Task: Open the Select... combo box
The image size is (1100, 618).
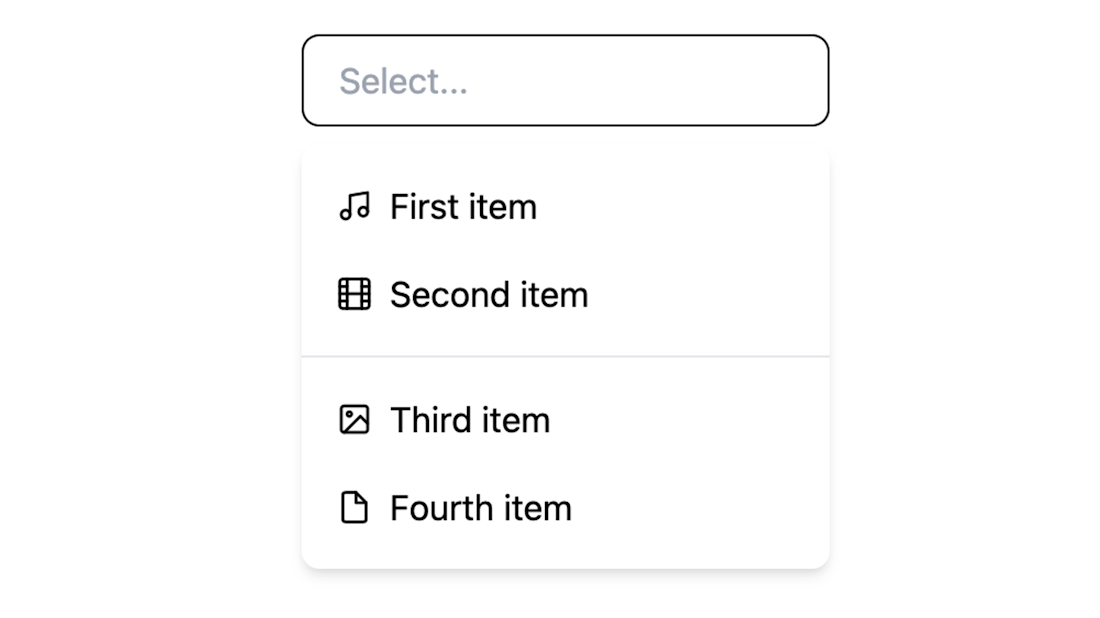Action: [565, 81]
